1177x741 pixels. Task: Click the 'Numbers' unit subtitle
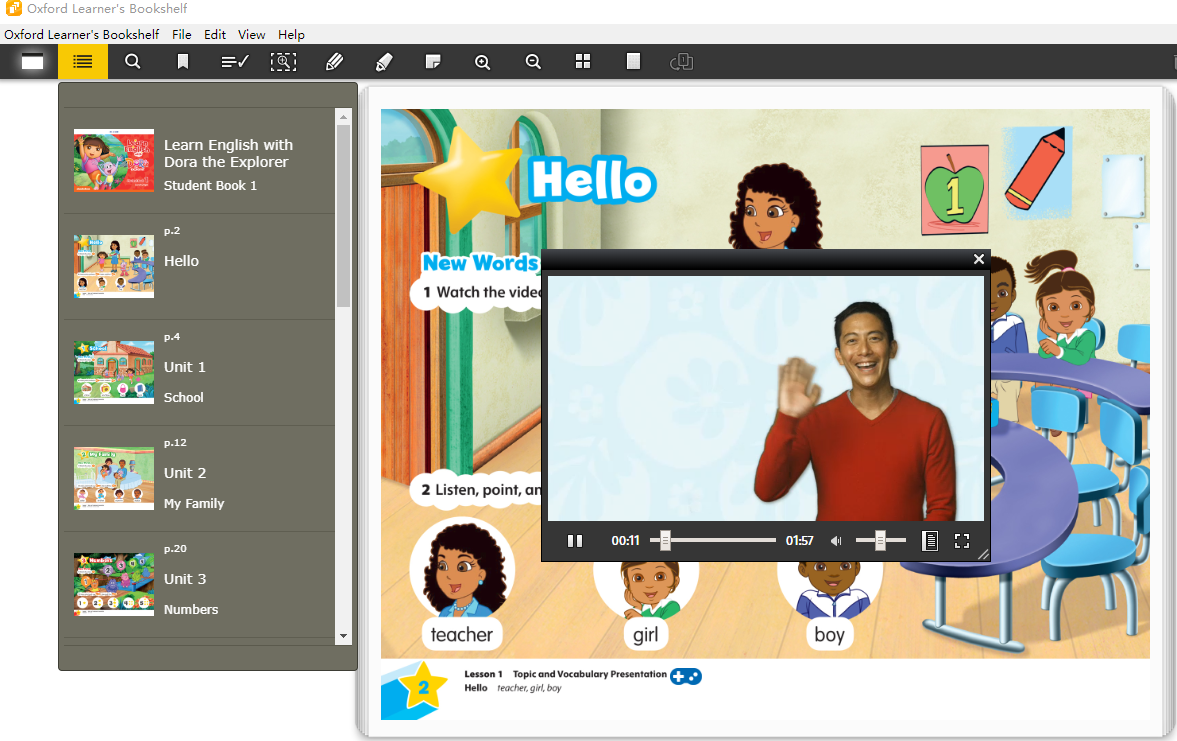pos(191,610)
